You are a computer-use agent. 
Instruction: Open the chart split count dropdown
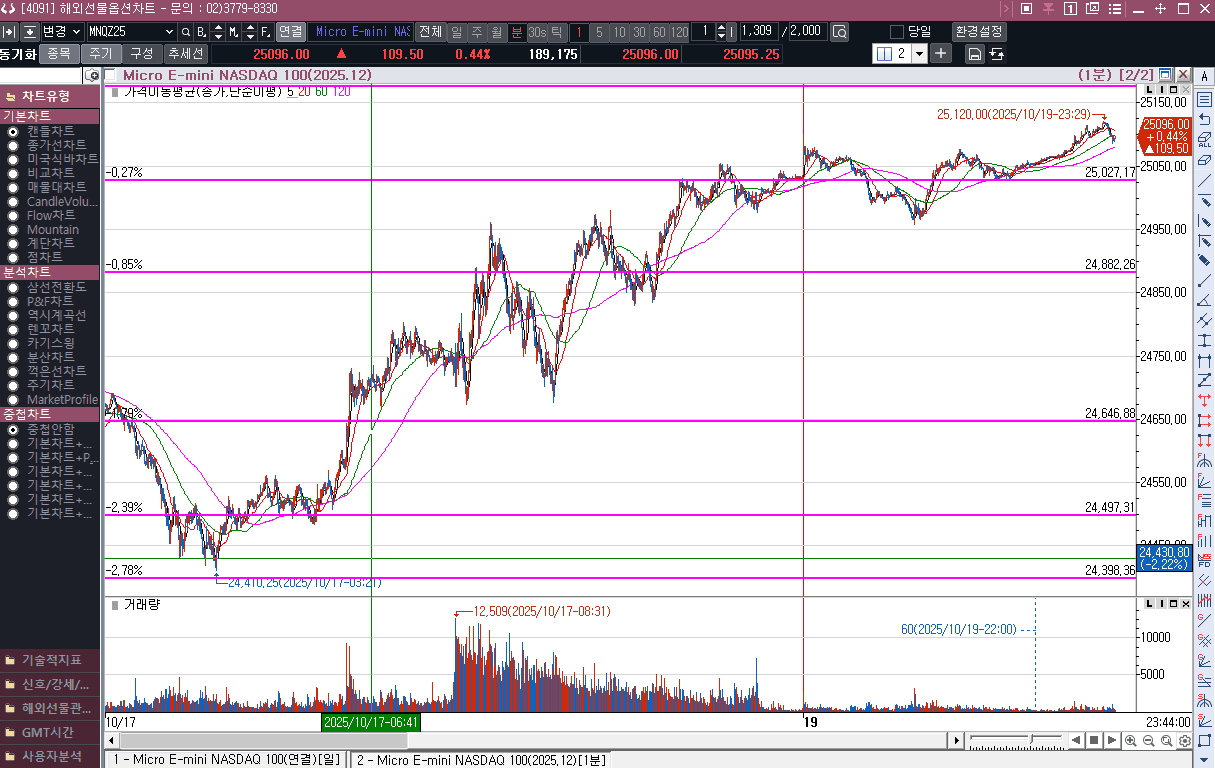pos(919,54)
